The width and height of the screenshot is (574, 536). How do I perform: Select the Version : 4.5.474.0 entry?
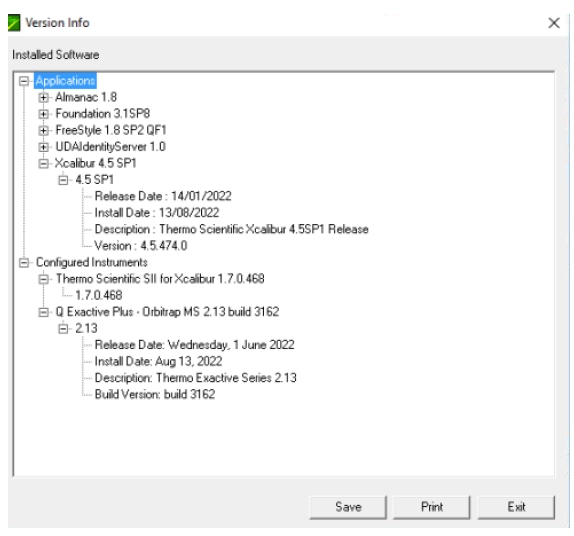pos(141,246)
